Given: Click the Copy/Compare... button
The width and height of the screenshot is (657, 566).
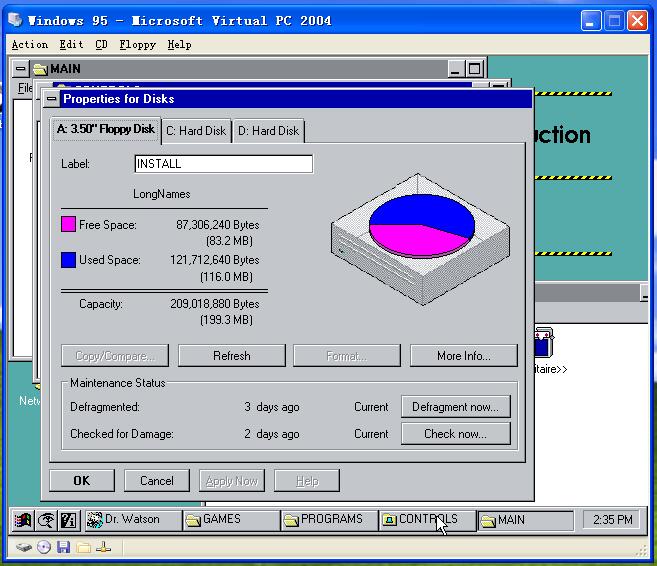Looking at the screenshot, I should click(115, 356).
